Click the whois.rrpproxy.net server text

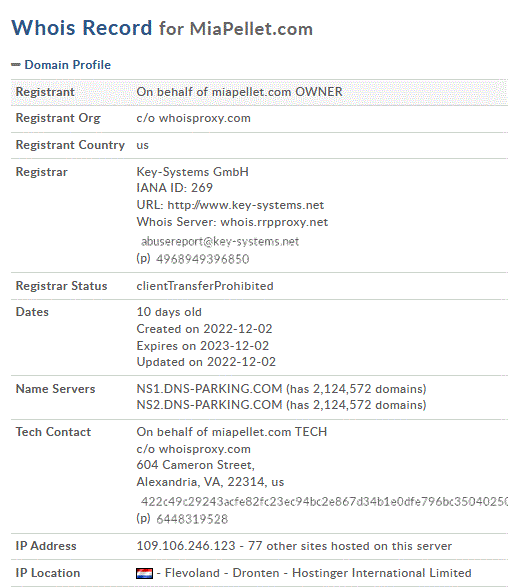274,222
